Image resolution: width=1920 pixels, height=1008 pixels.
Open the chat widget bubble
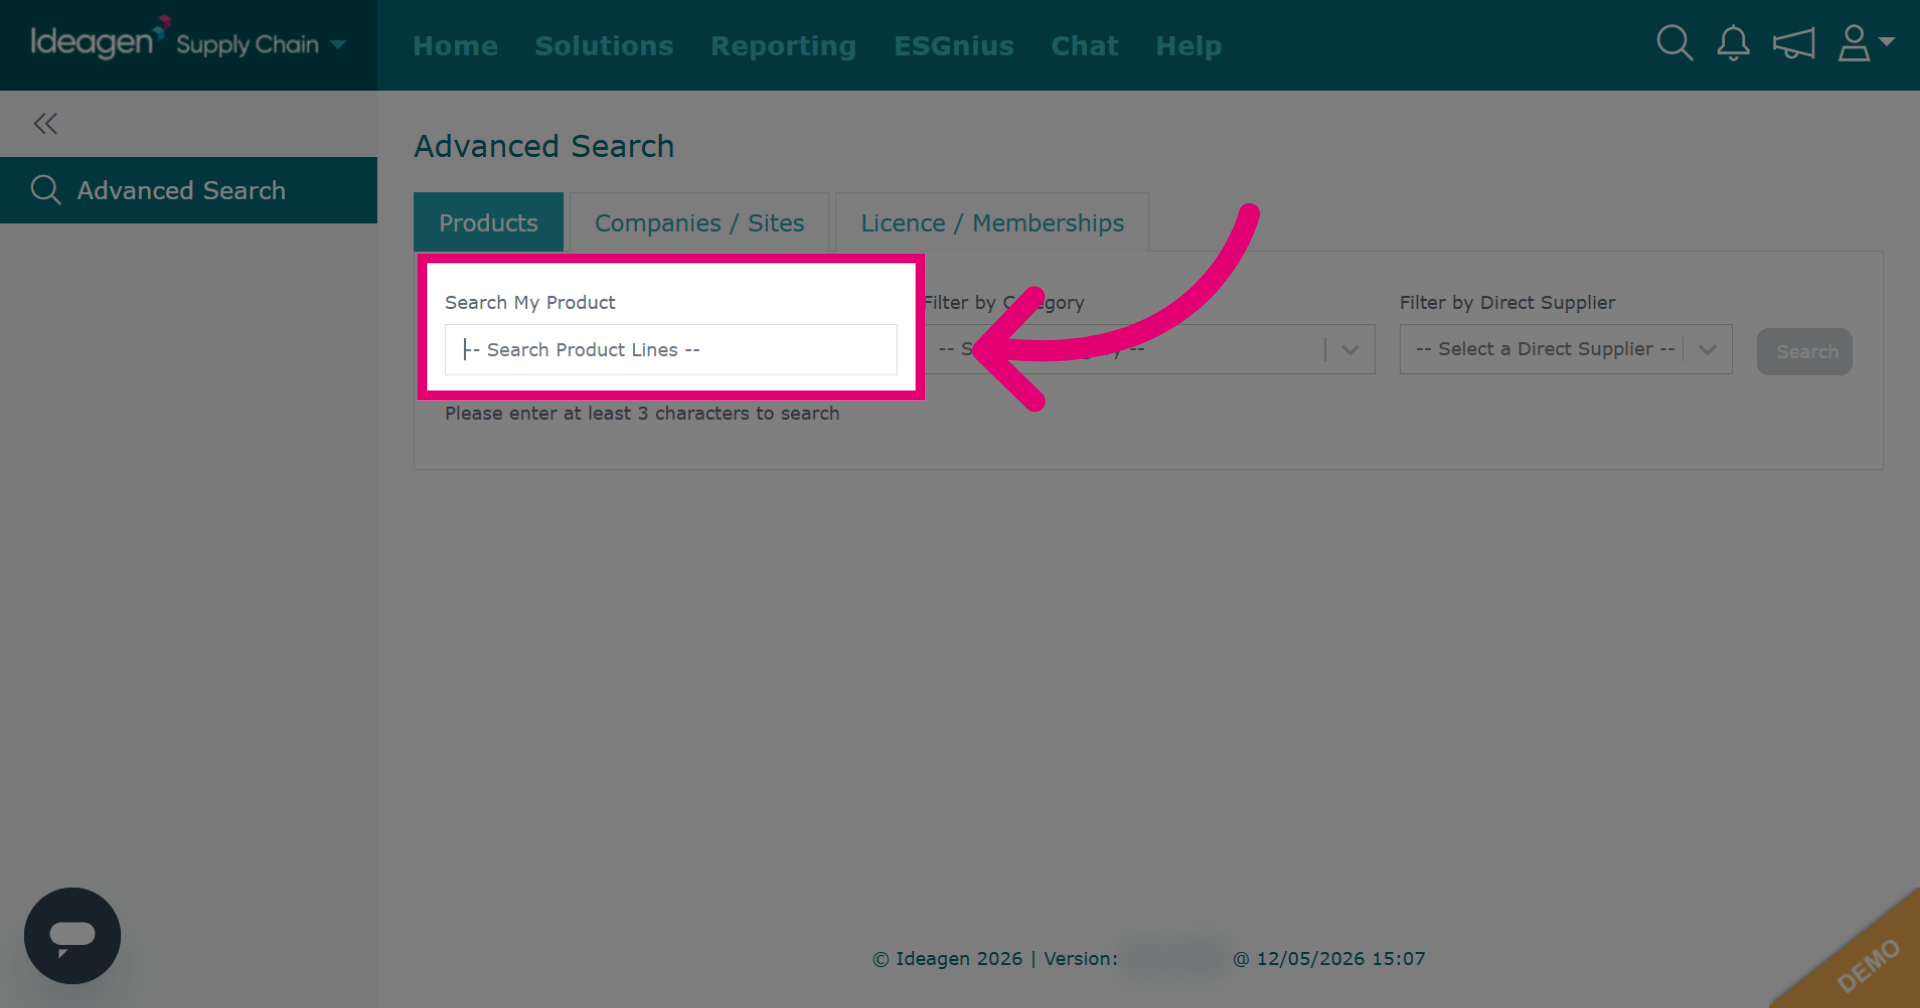(x=72, y=935)
